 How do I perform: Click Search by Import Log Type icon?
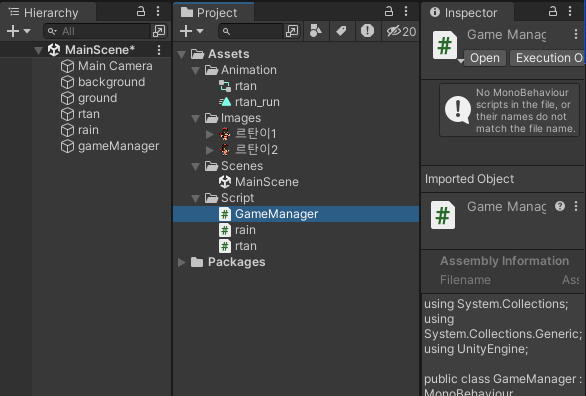click(367, 31)
